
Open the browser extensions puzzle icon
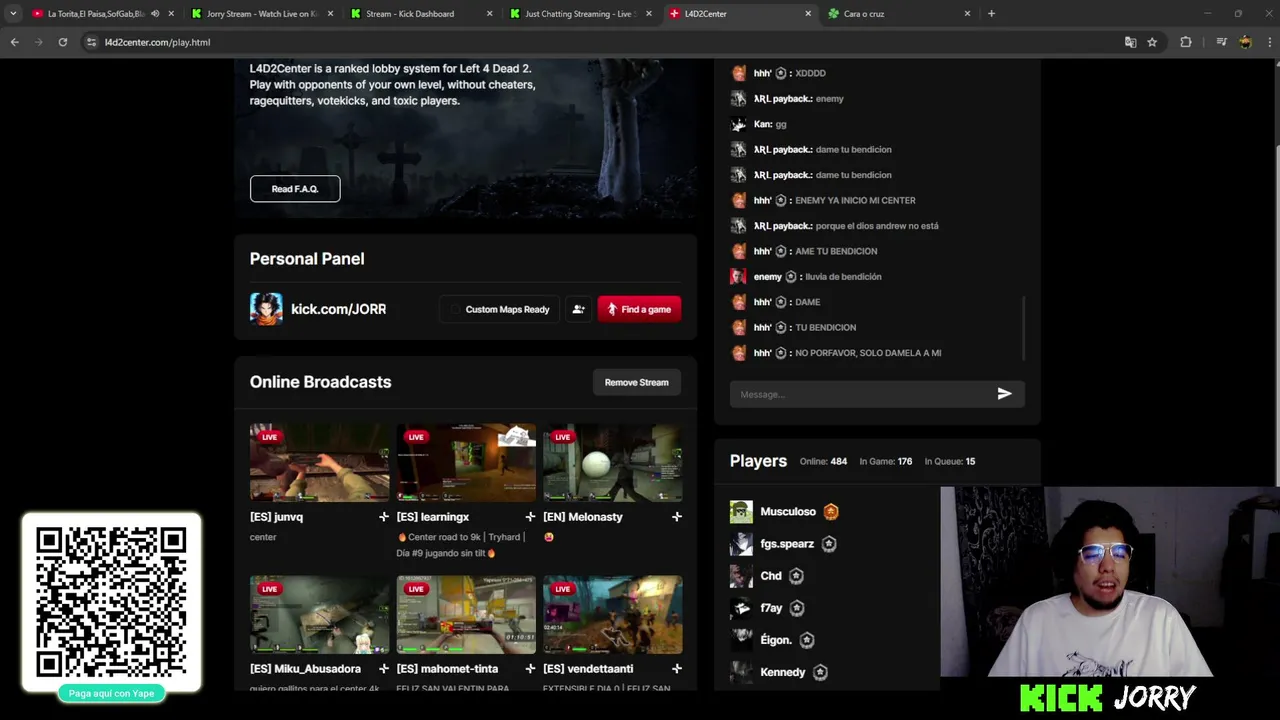pyautogui.click(x=1186, y=42)
